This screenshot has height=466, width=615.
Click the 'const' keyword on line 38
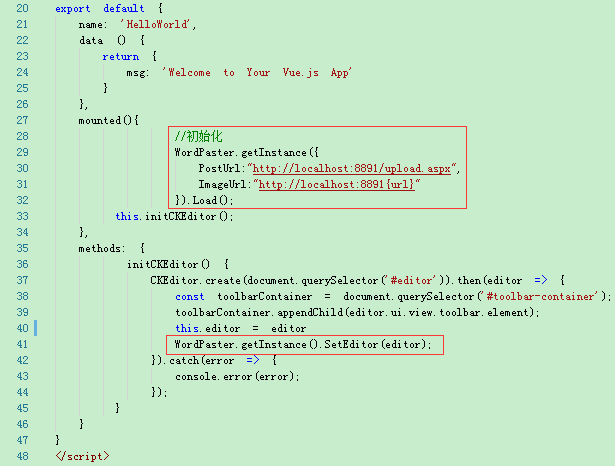pos(190,297)
